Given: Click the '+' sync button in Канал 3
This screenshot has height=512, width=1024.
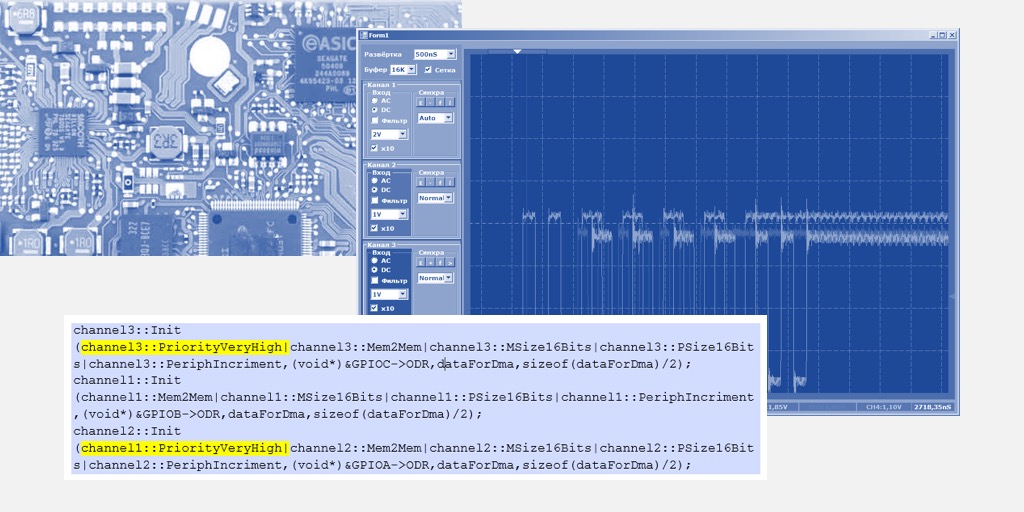Looking at the screenshot, I should [430, 263].
